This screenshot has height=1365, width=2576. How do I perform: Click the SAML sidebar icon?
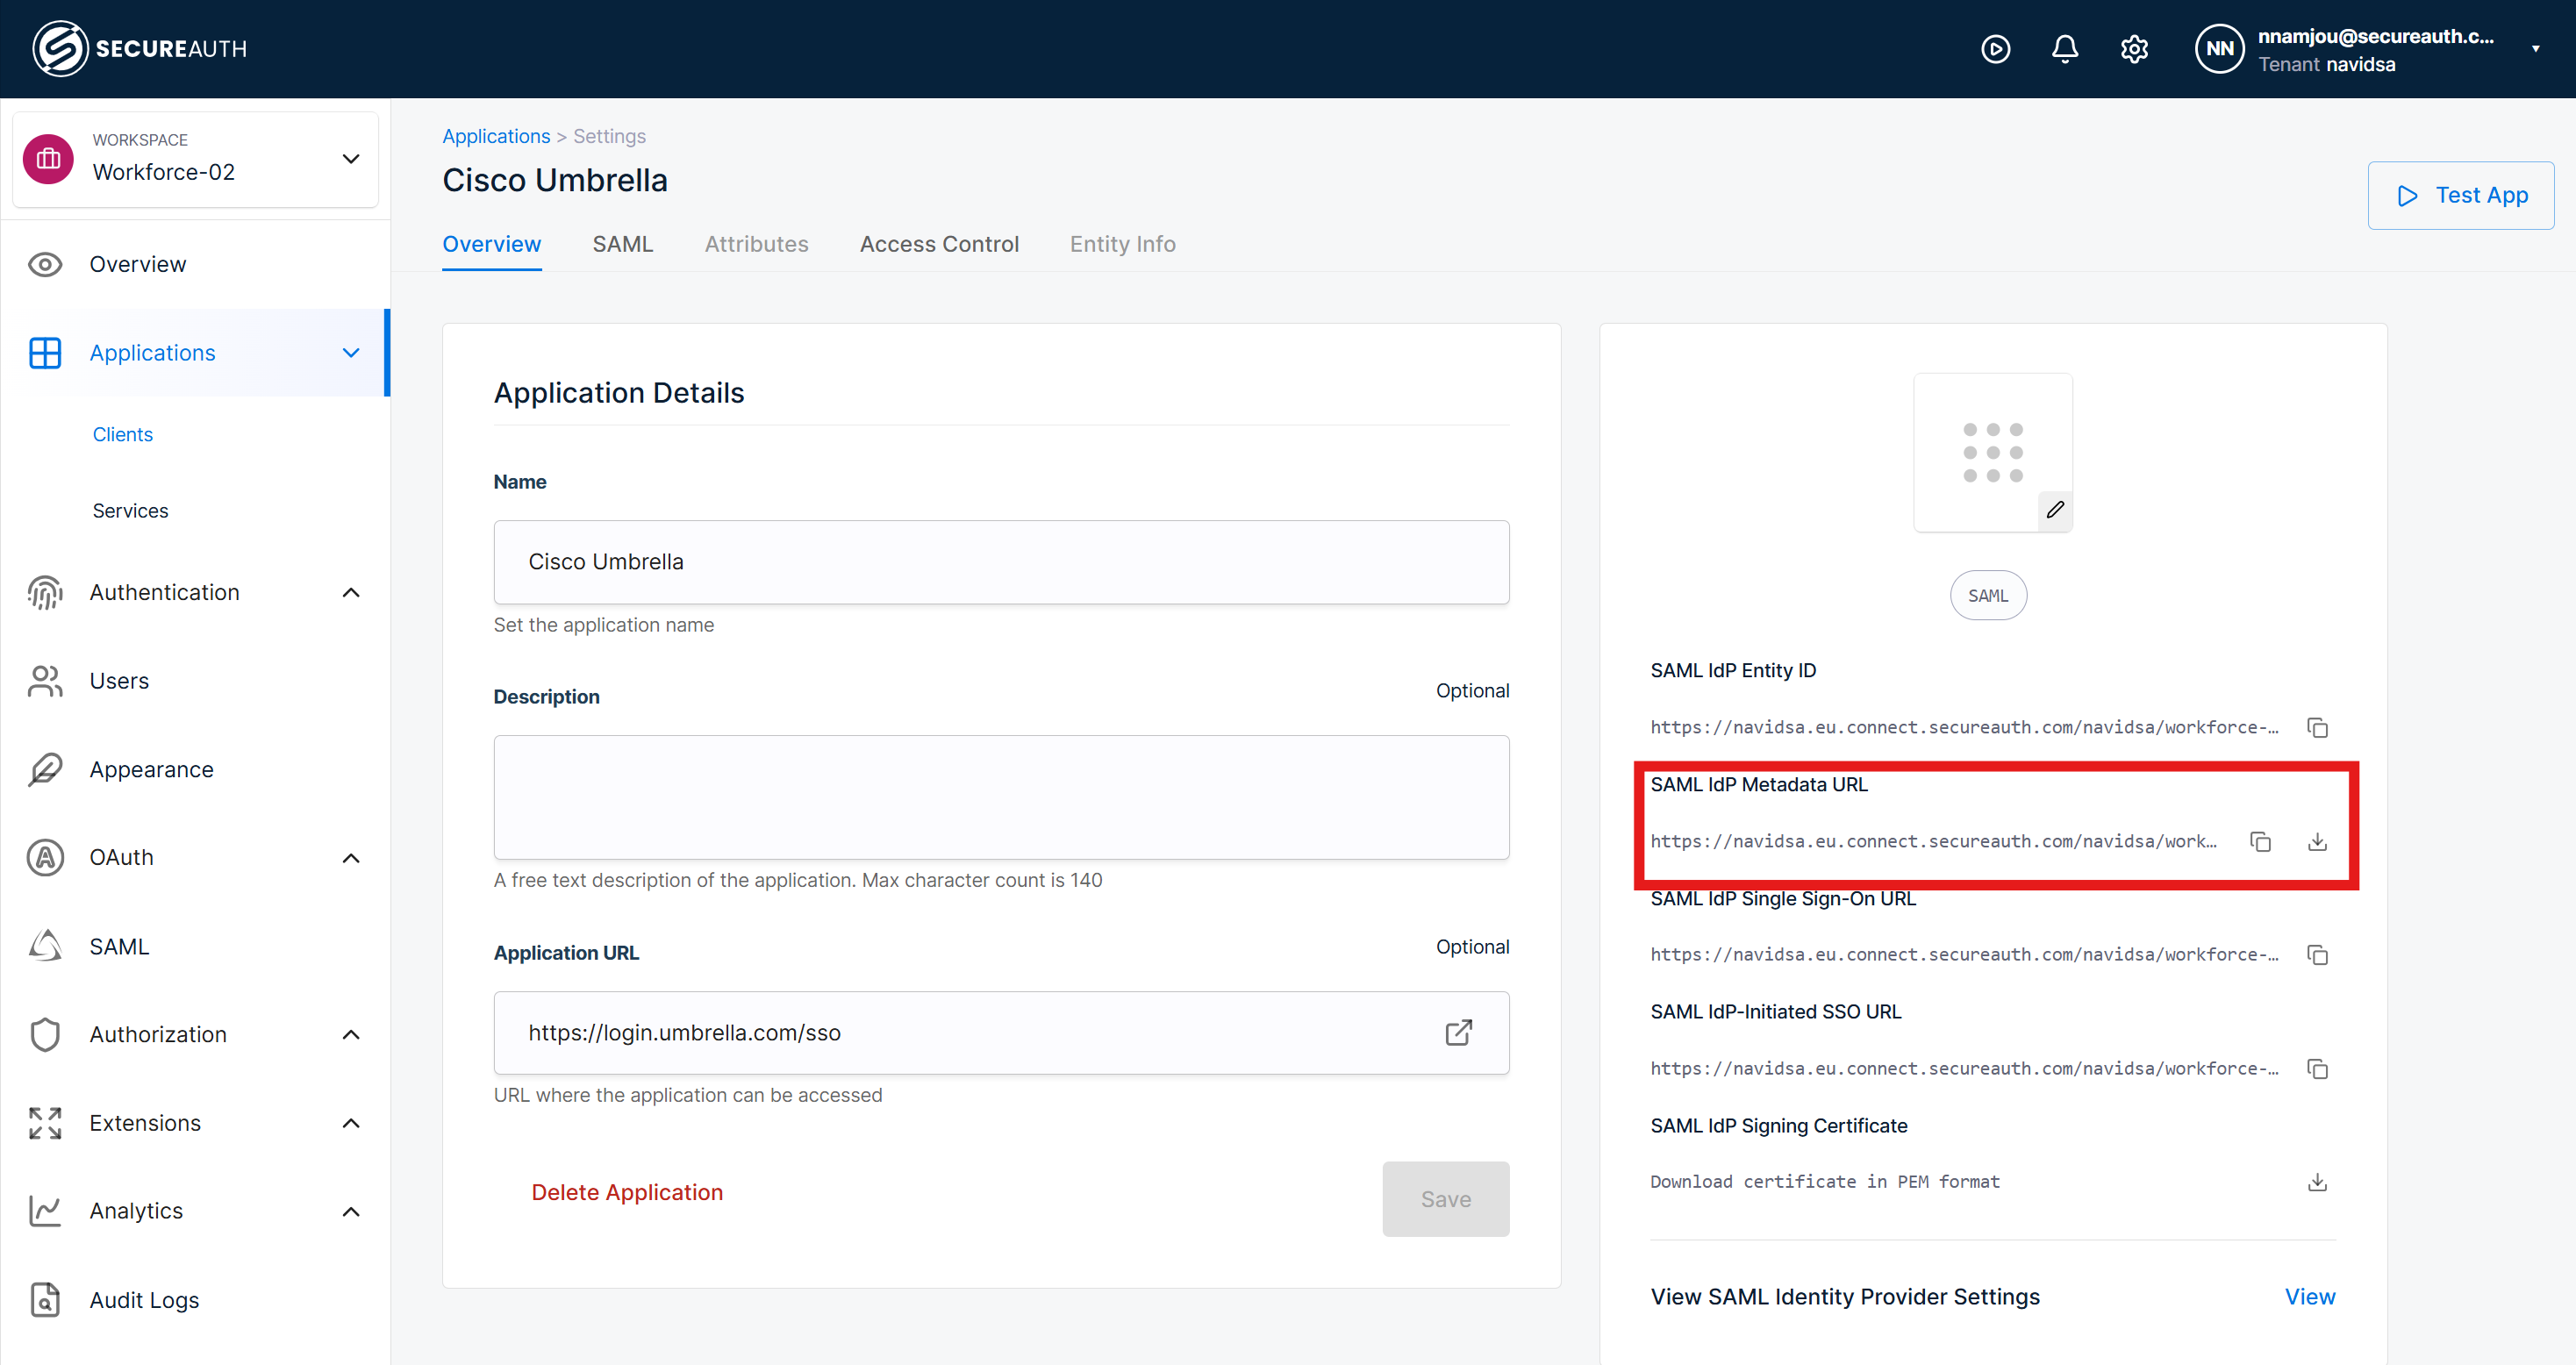45,946
